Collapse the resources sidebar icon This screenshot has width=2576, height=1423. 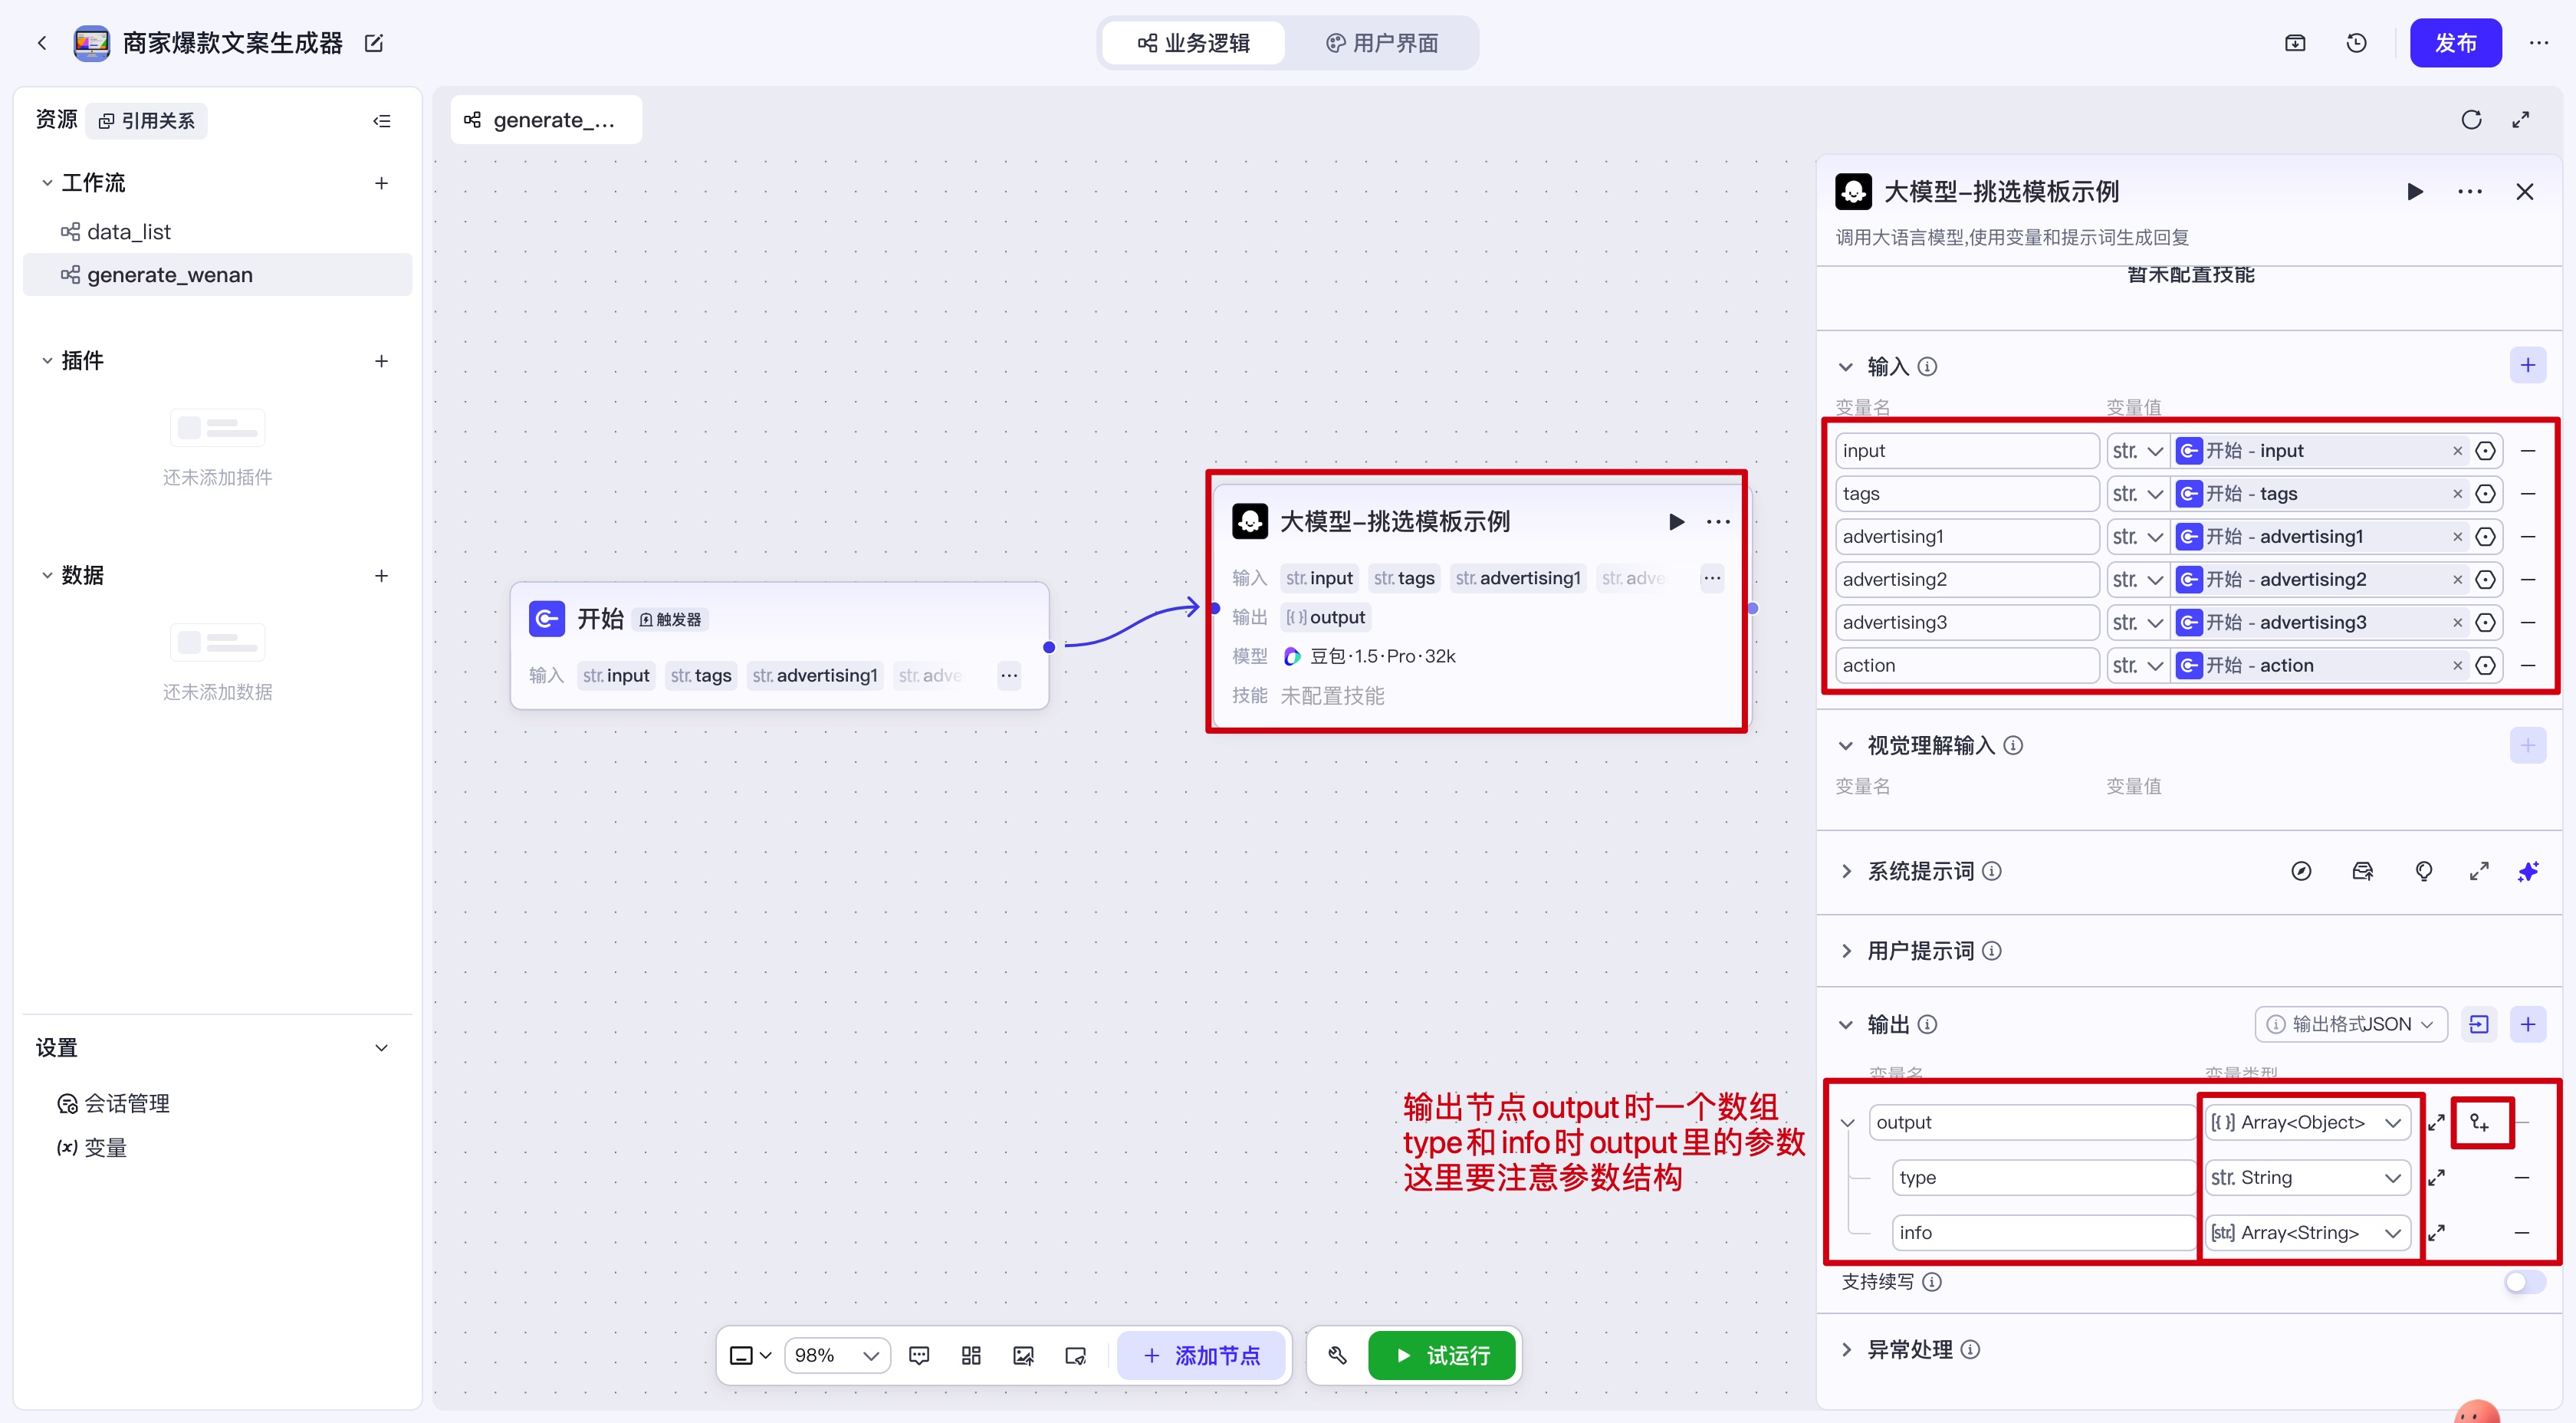(381, 121)
